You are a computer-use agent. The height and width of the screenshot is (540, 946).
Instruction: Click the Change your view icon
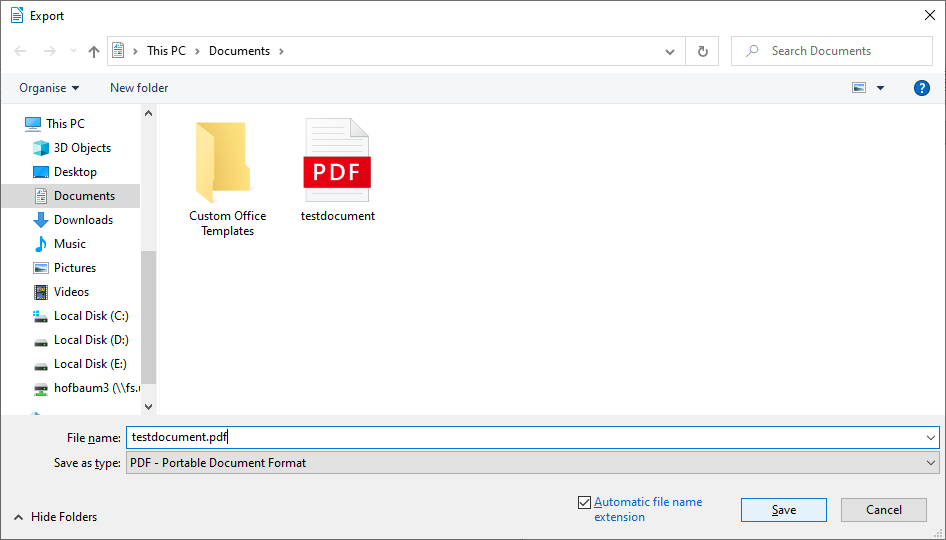click(x=859, y=88)
